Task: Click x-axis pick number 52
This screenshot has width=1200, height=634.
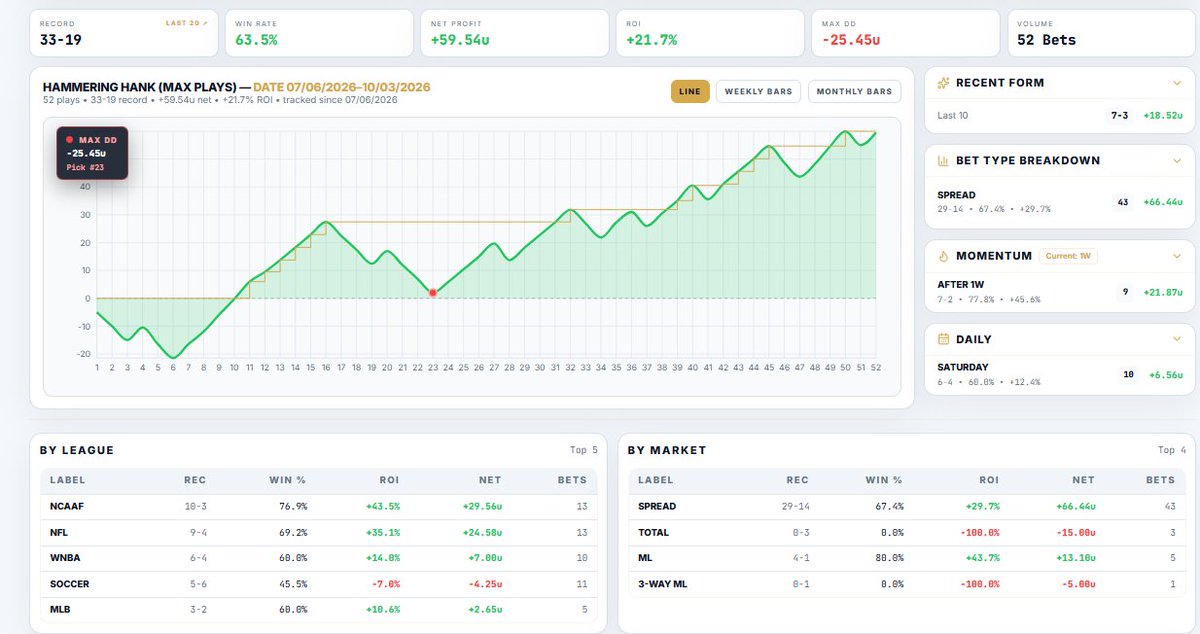Action: pyautogui.click(x=876, y=368)
